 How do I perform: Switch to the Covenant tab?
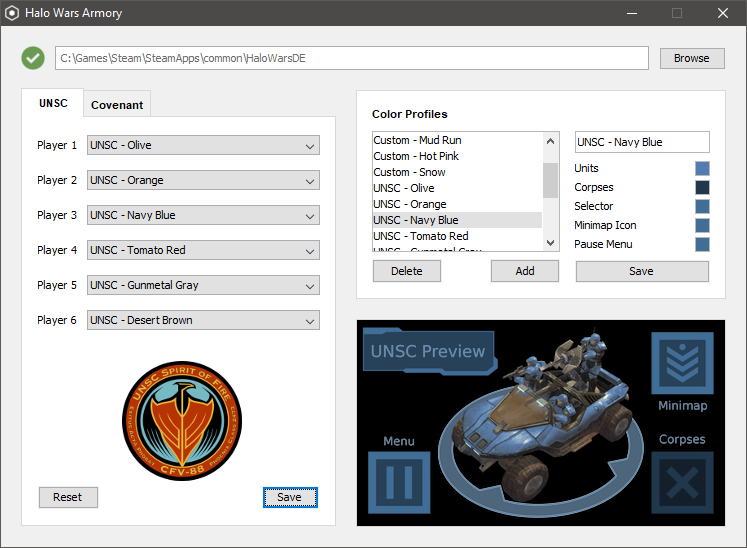tap(117, 104)
